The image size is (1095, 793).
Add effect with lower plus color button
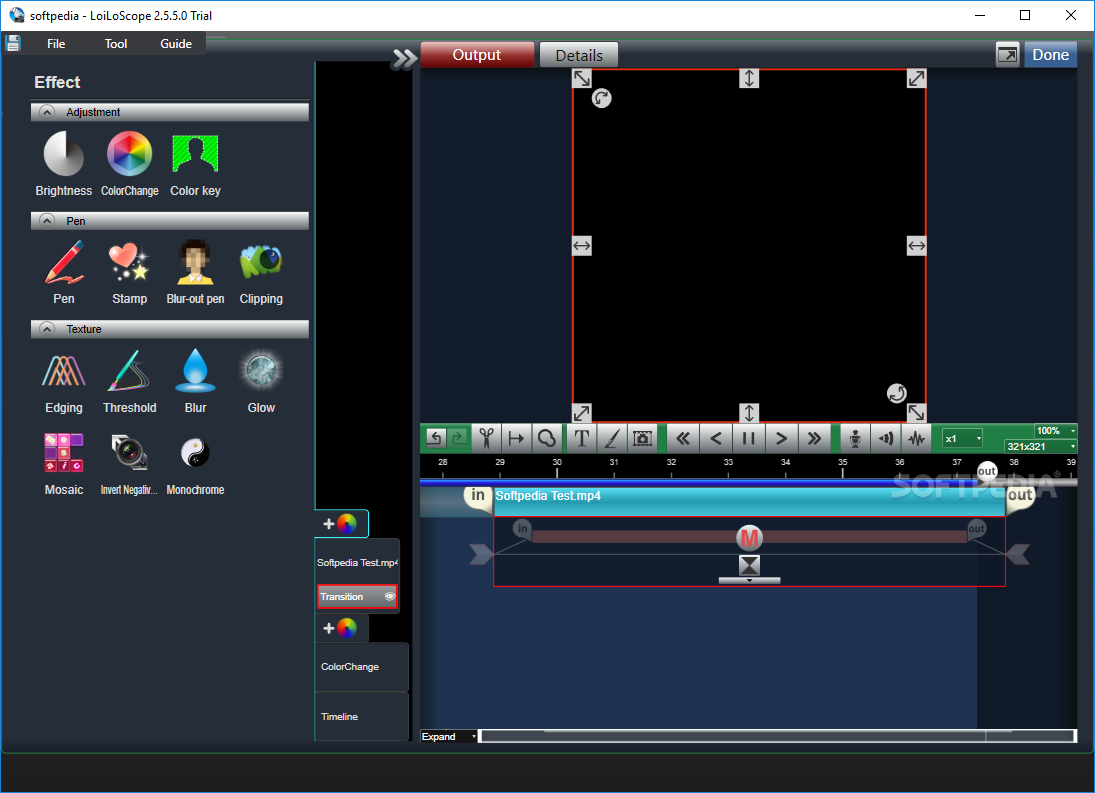[341, 628]
